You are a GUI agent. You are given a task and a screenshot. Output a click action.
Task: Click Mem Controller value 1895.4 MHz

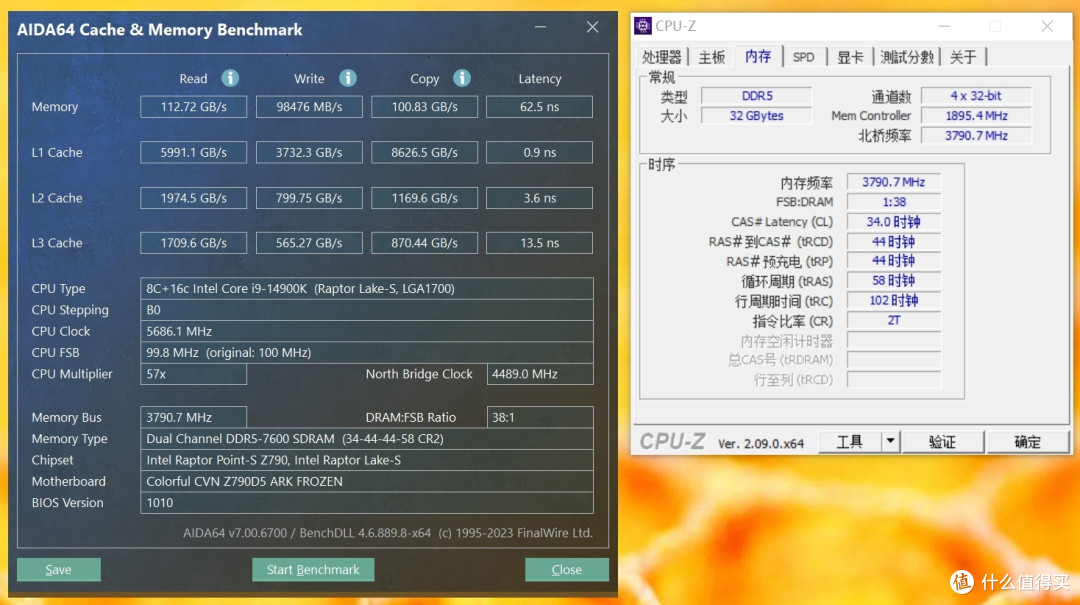976,116
